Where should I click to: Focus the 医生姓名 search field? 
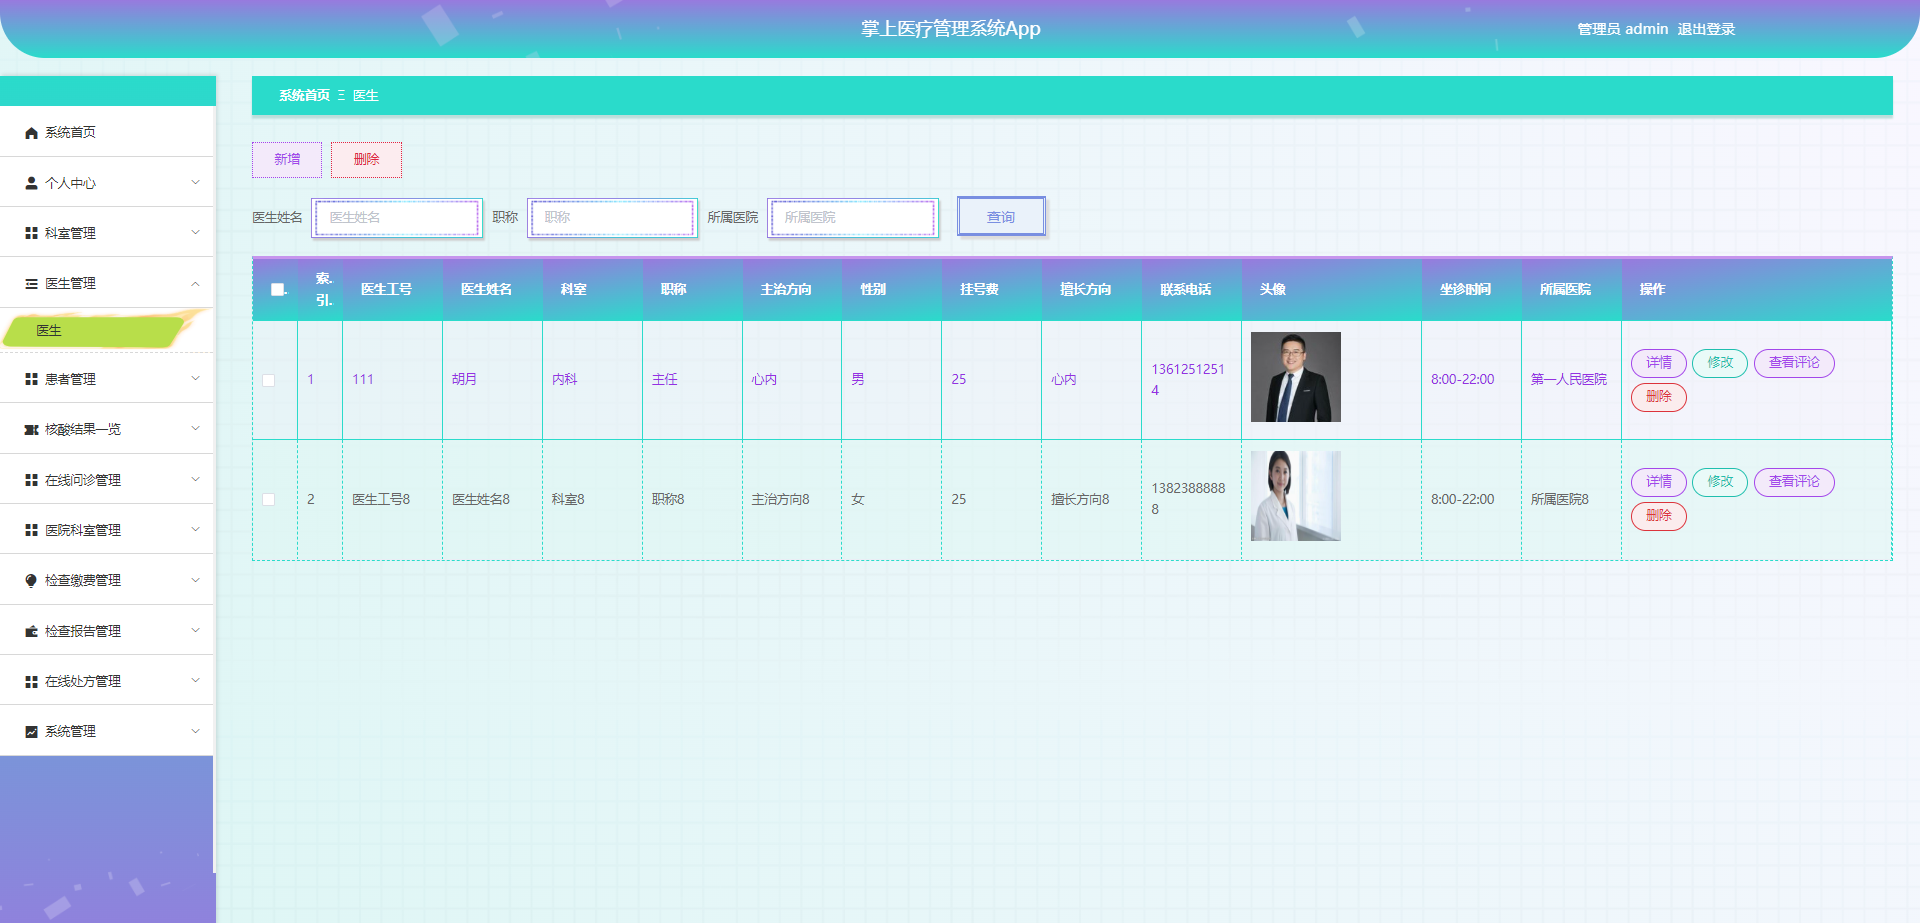[397, 218]
